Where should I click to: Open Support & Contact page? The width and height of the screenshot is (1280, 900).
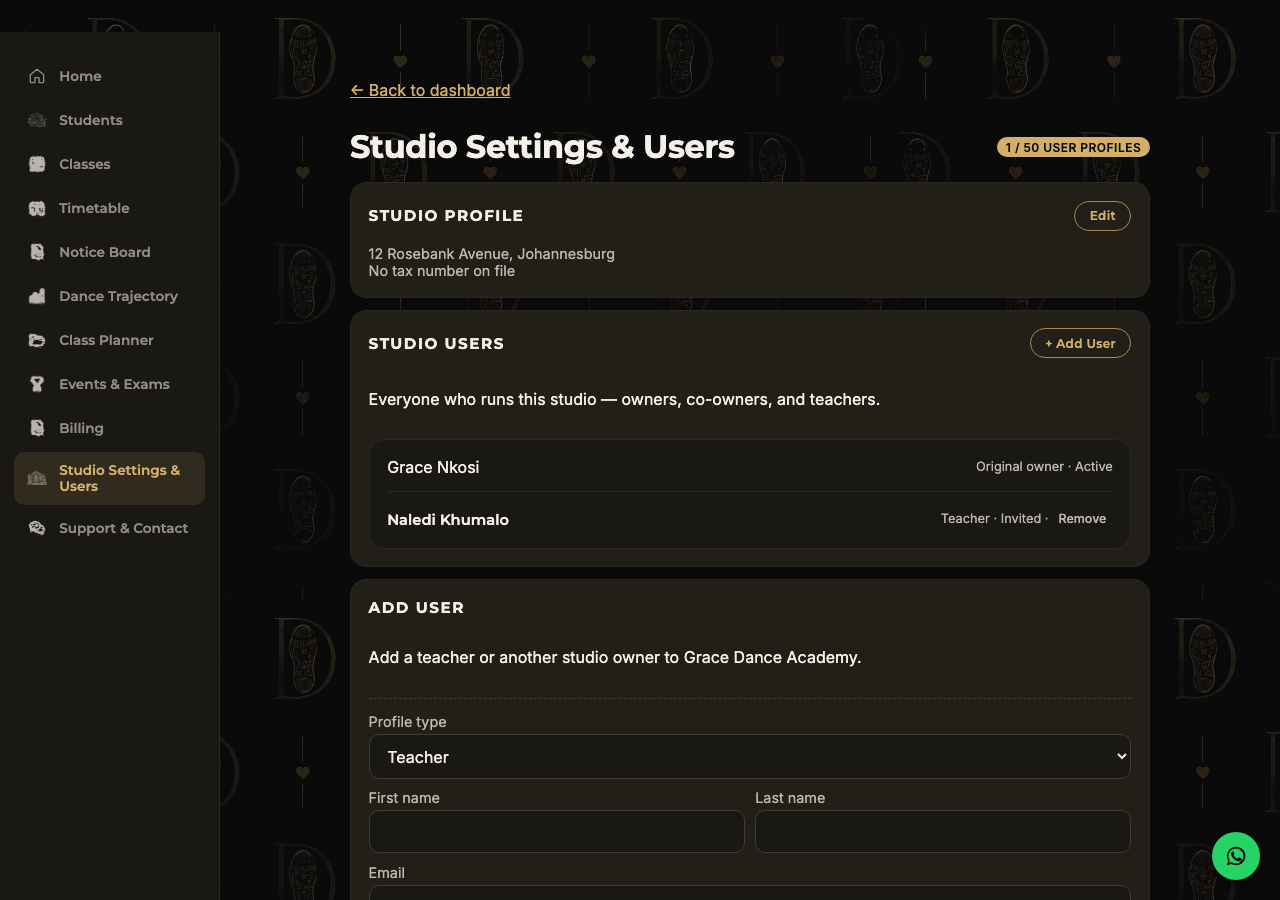click(110, 528)
